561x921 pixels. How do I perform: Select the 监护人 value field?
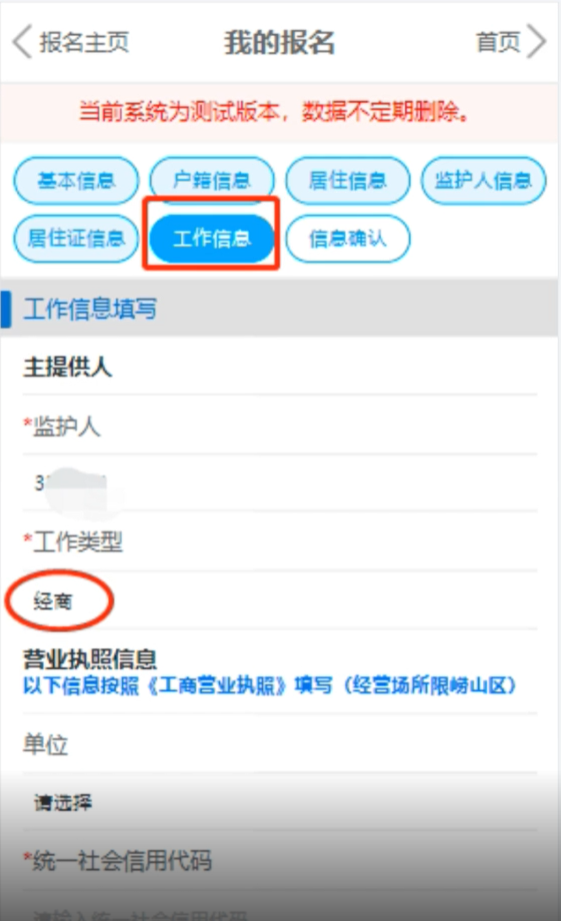tap(280, 483)
